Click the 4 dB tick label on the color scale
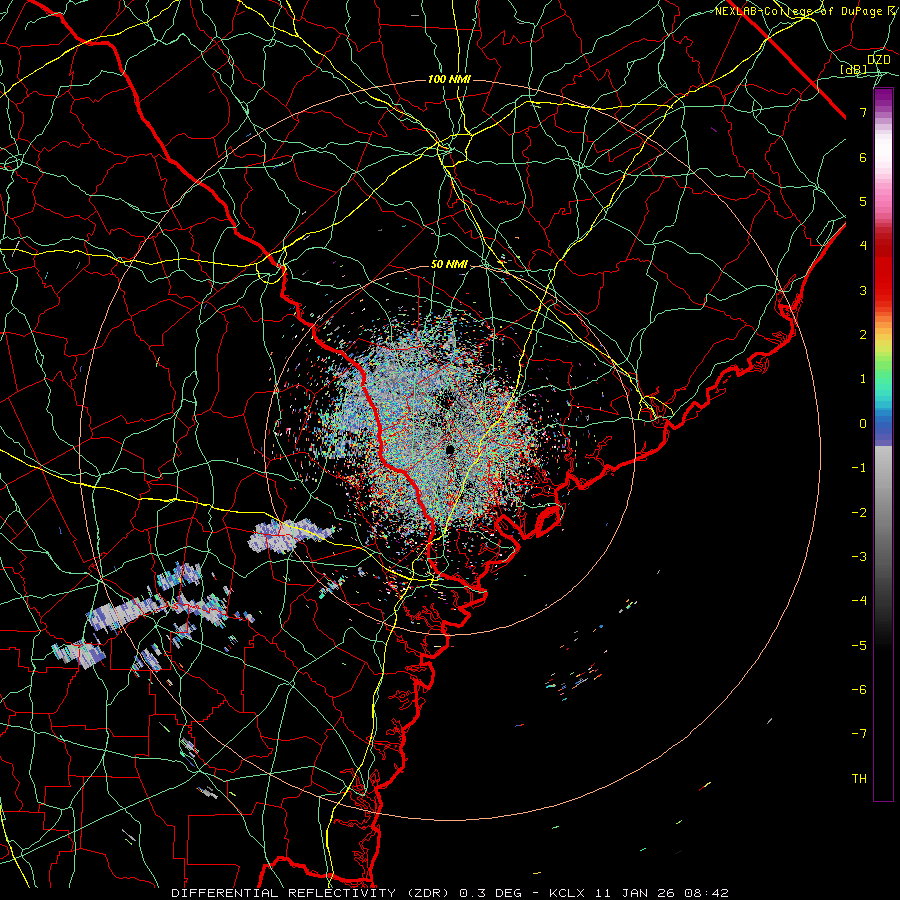The image size is (900, 900). (863, 246)
